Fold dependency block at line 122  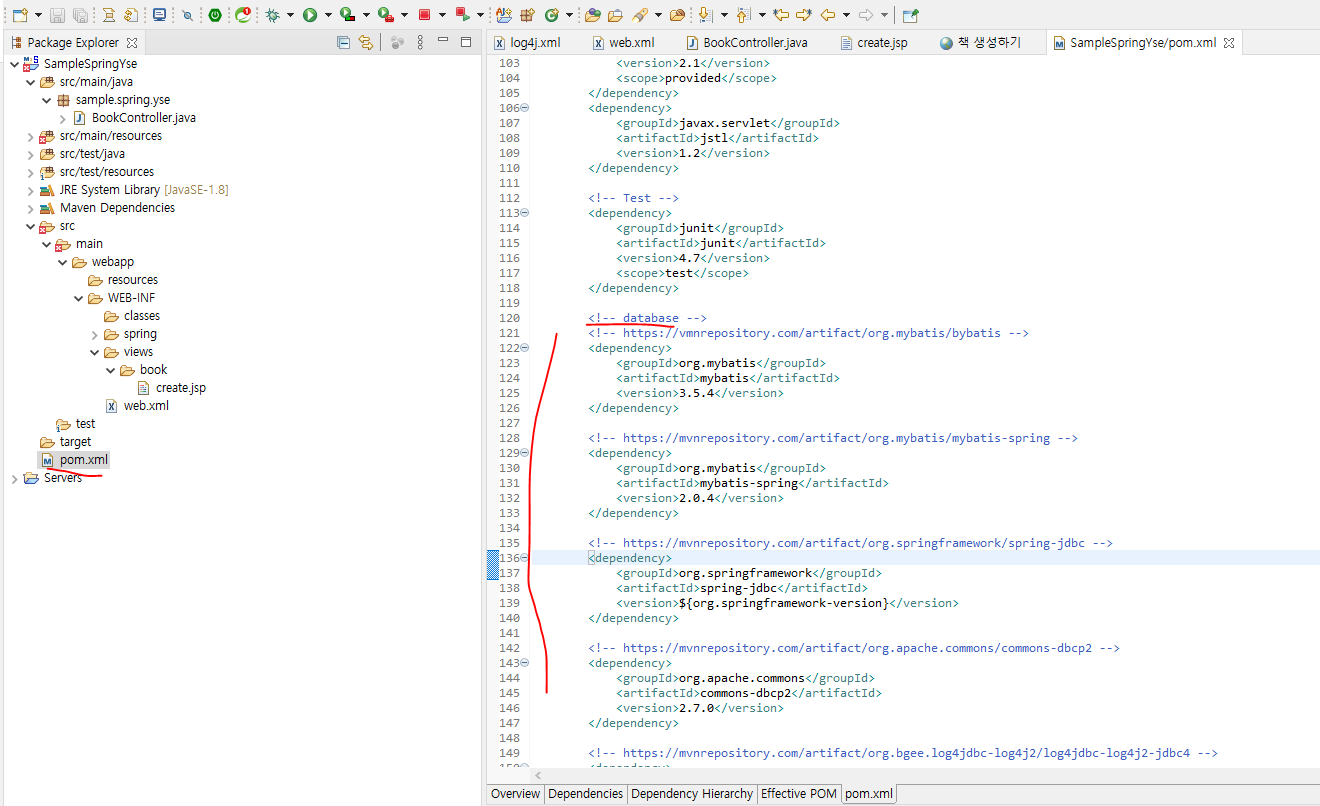(x=525, y=348)
